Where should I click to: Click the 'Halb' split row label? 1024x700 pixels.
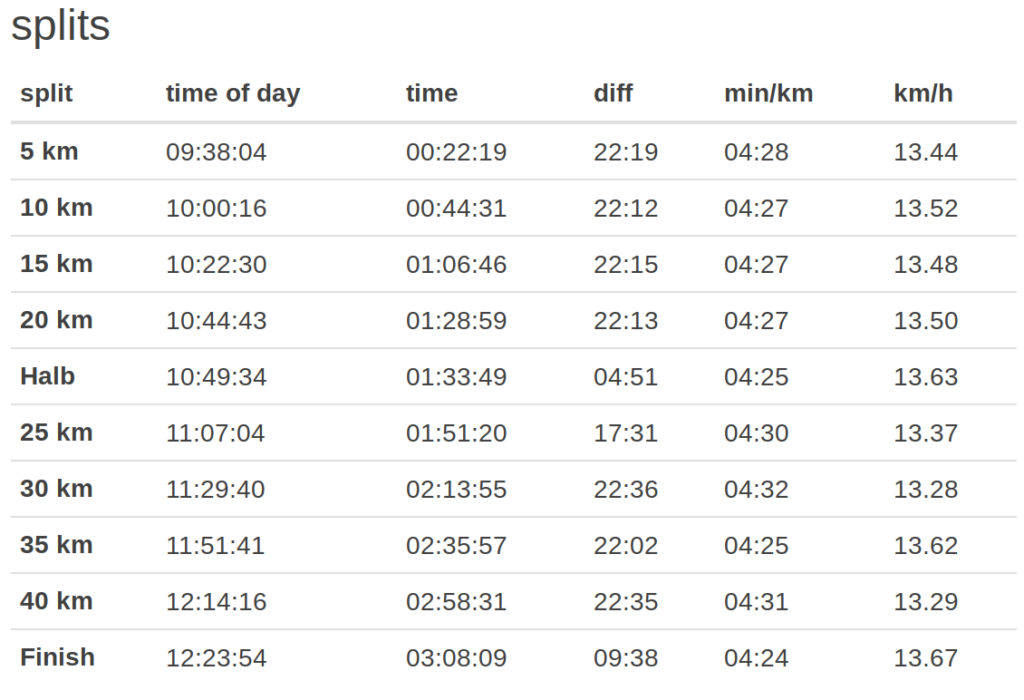(x=47, y=377)
